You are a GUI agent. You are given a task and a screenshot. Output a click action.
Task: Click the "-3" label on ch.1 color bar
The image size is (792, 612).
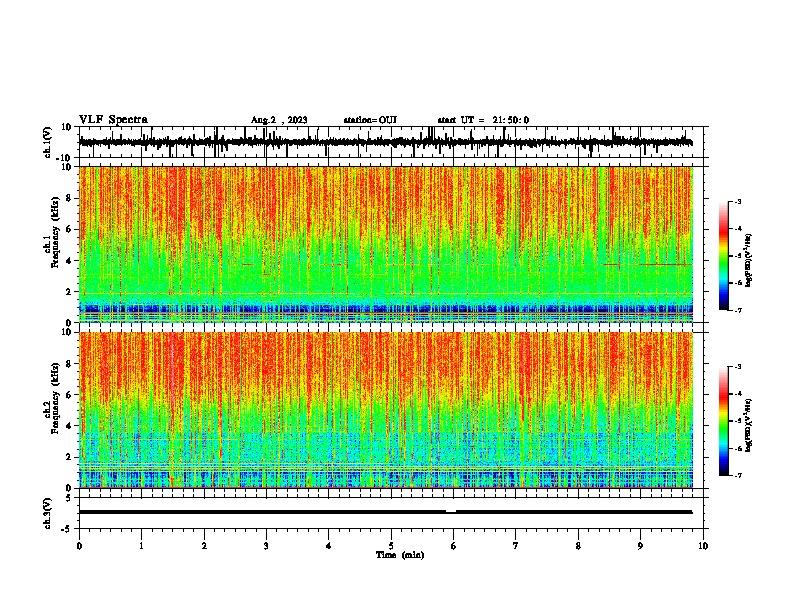coord(737,201)
